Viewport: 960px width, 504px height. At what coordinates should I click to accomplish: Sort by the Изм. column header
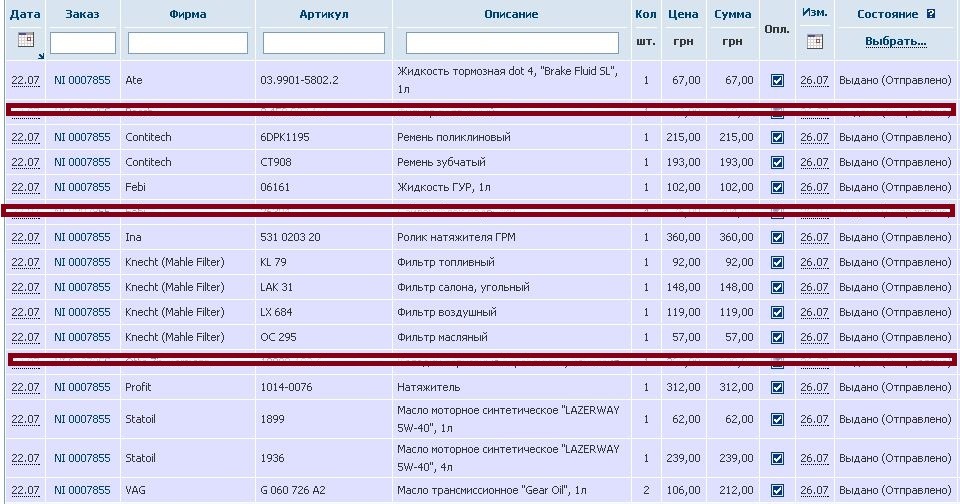pyautogui.click(x=814, y=12)
